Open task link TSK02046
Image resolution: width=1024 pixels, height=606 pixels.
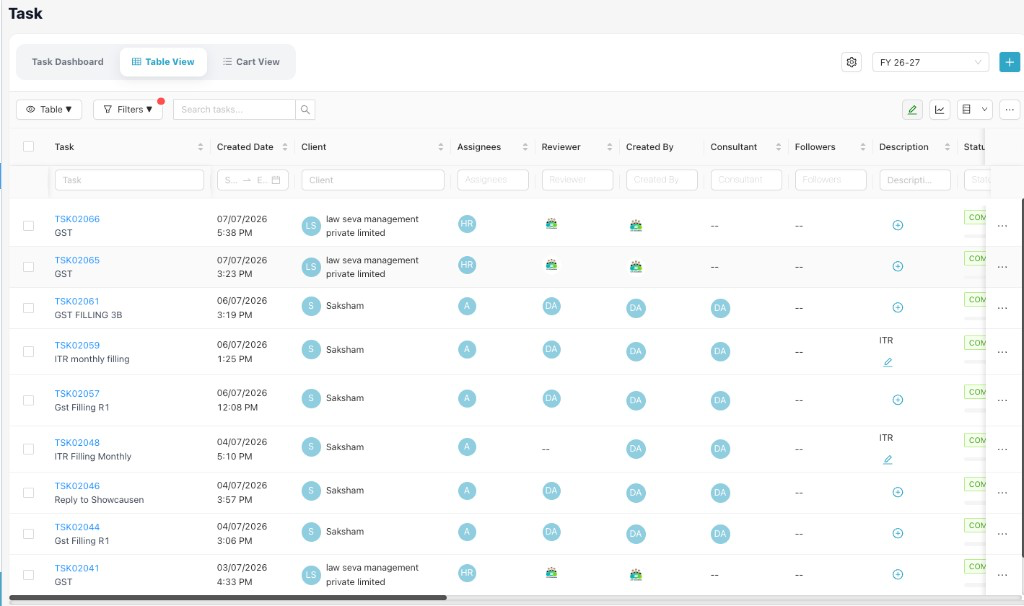(x=77, y=486)
